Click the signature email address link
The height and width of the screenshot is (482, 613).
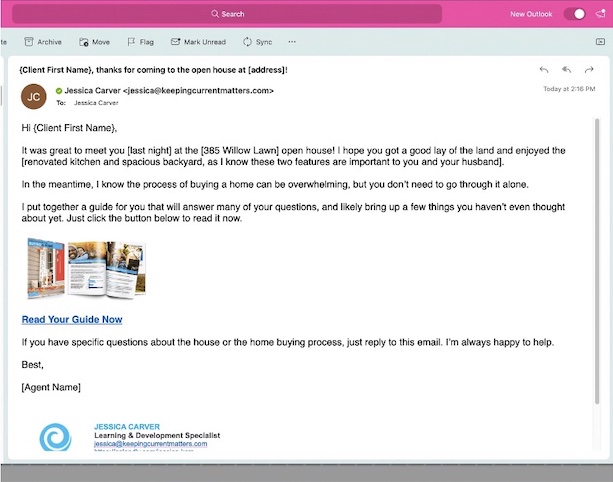click(x=150, y=443)
